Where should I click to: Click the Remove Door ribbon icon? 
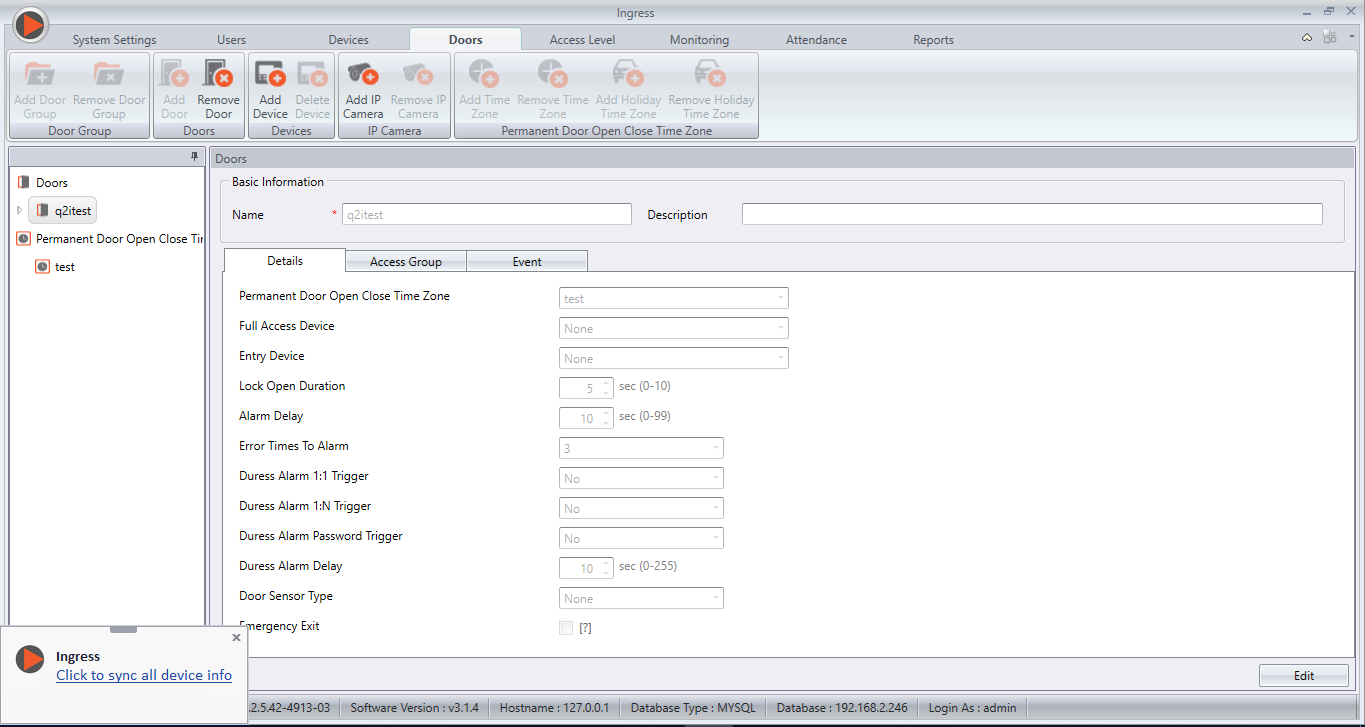click(218, 75)
